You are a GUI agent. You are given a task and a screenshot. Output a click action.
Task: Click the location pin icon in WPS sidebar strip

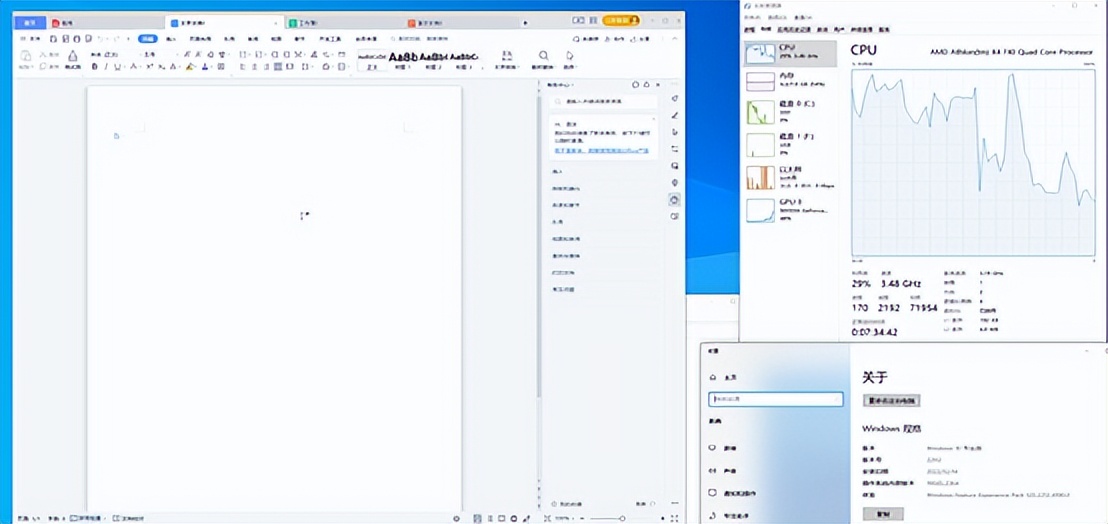pyautogui.click(x=675, y=183)
